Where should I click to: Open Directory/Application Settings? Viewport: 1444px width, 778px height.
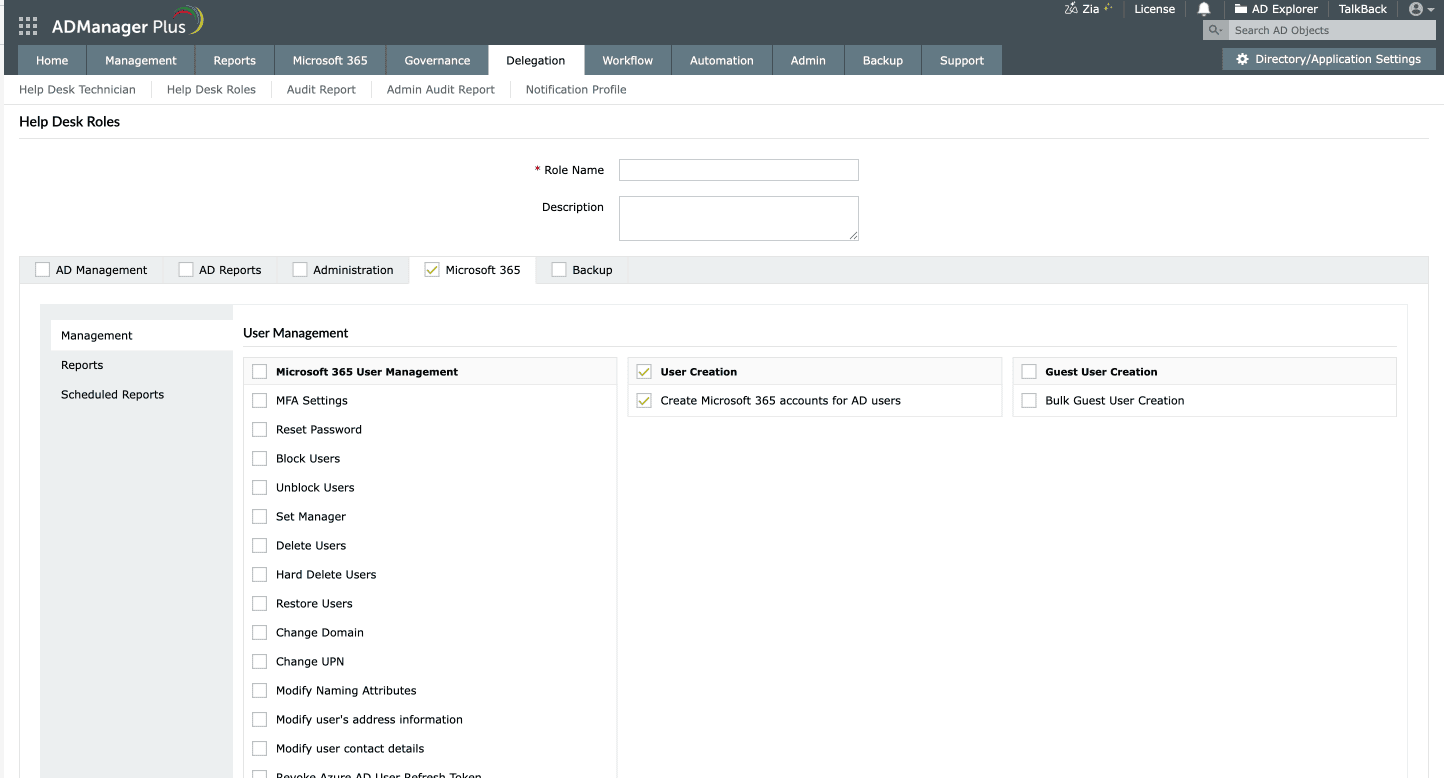coord(1328,58)
